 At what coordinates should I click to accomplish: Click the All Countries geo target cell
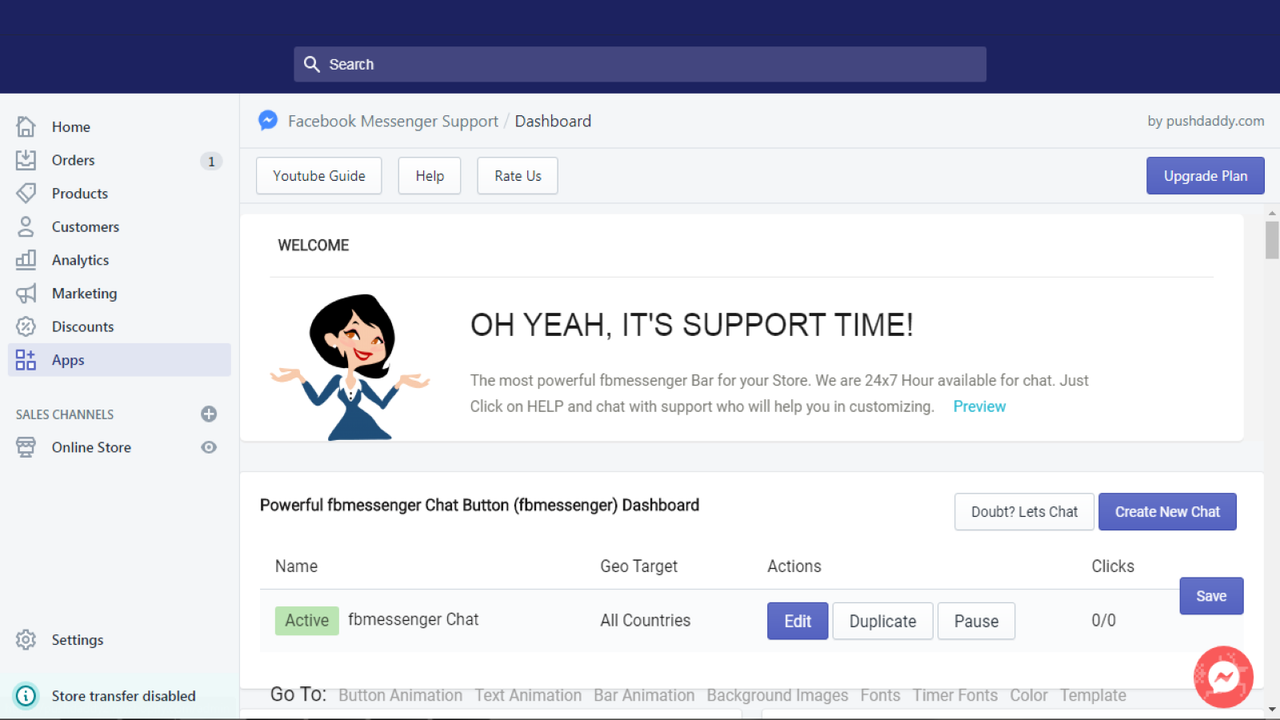pos(645,620)
